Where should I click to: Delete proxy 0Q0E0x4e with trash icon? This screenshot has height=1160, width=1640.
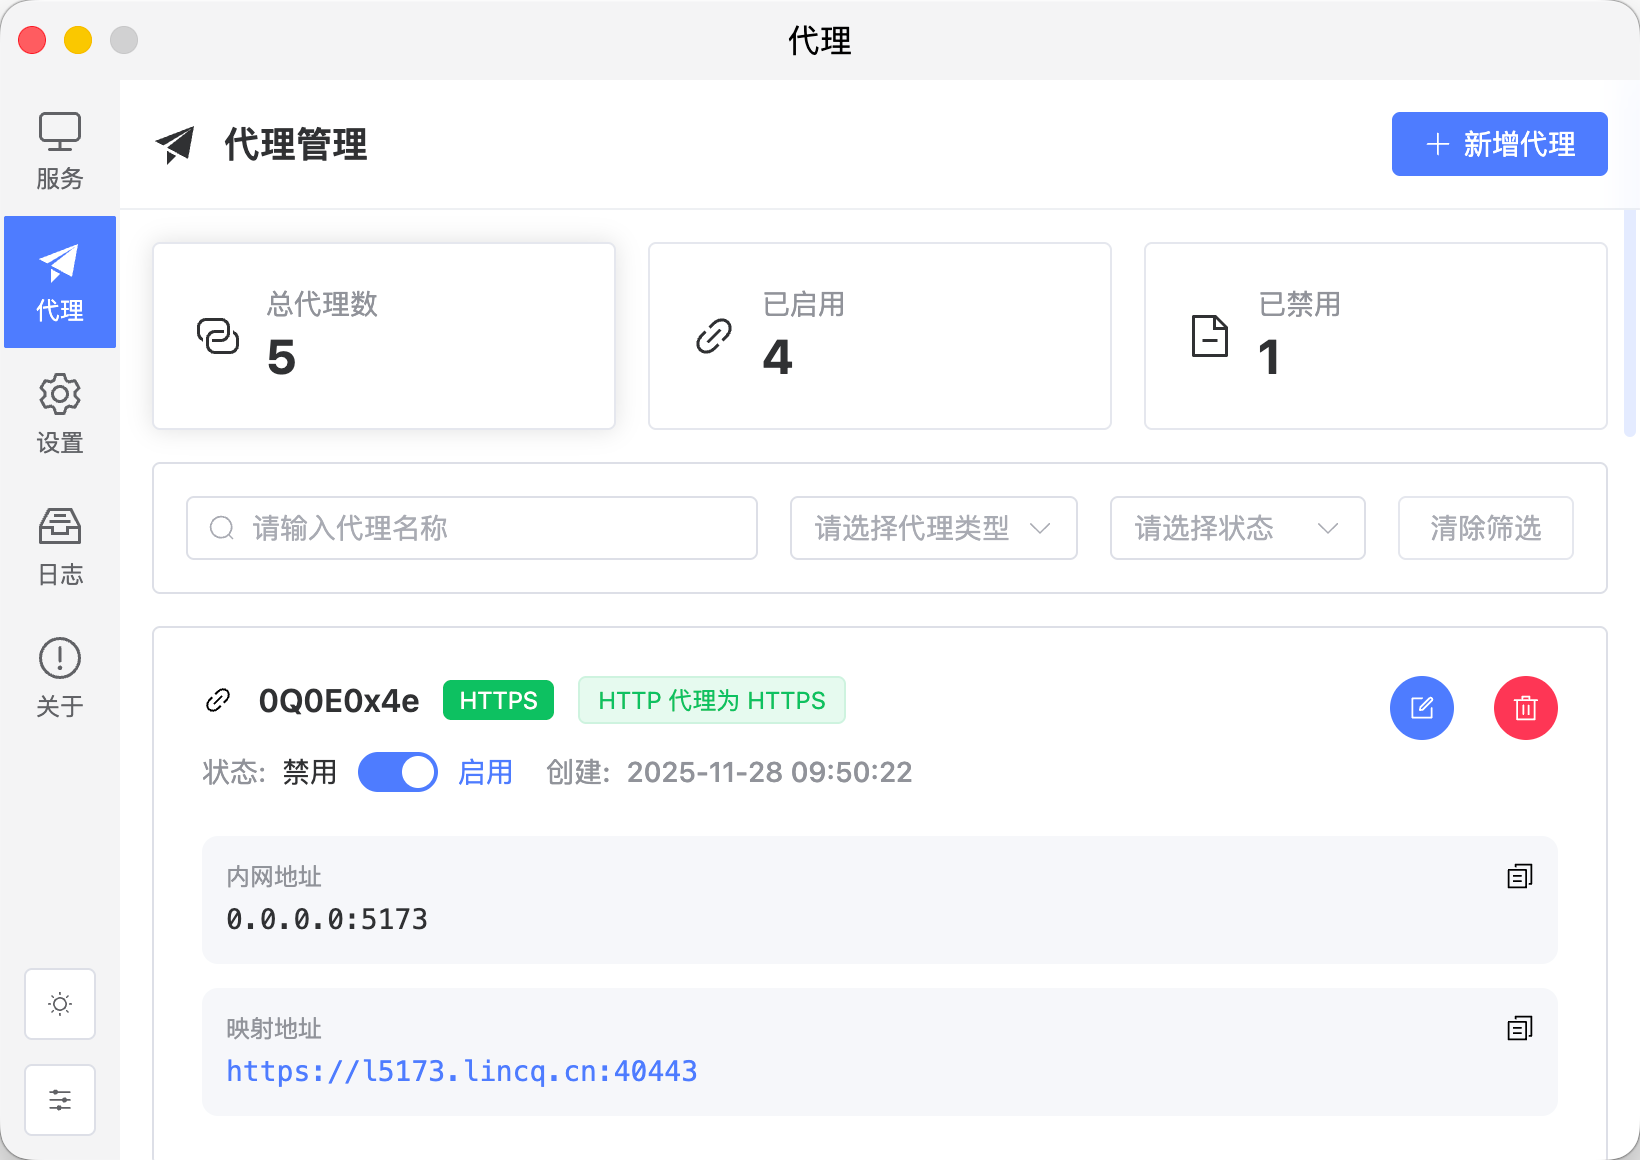click(1525, 708)
